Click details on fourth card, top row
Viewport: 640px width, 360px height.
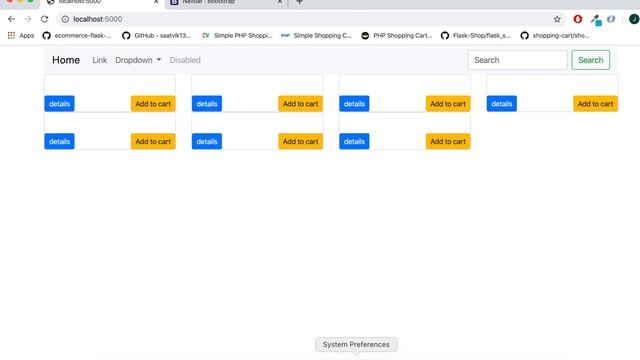point(502,104)
